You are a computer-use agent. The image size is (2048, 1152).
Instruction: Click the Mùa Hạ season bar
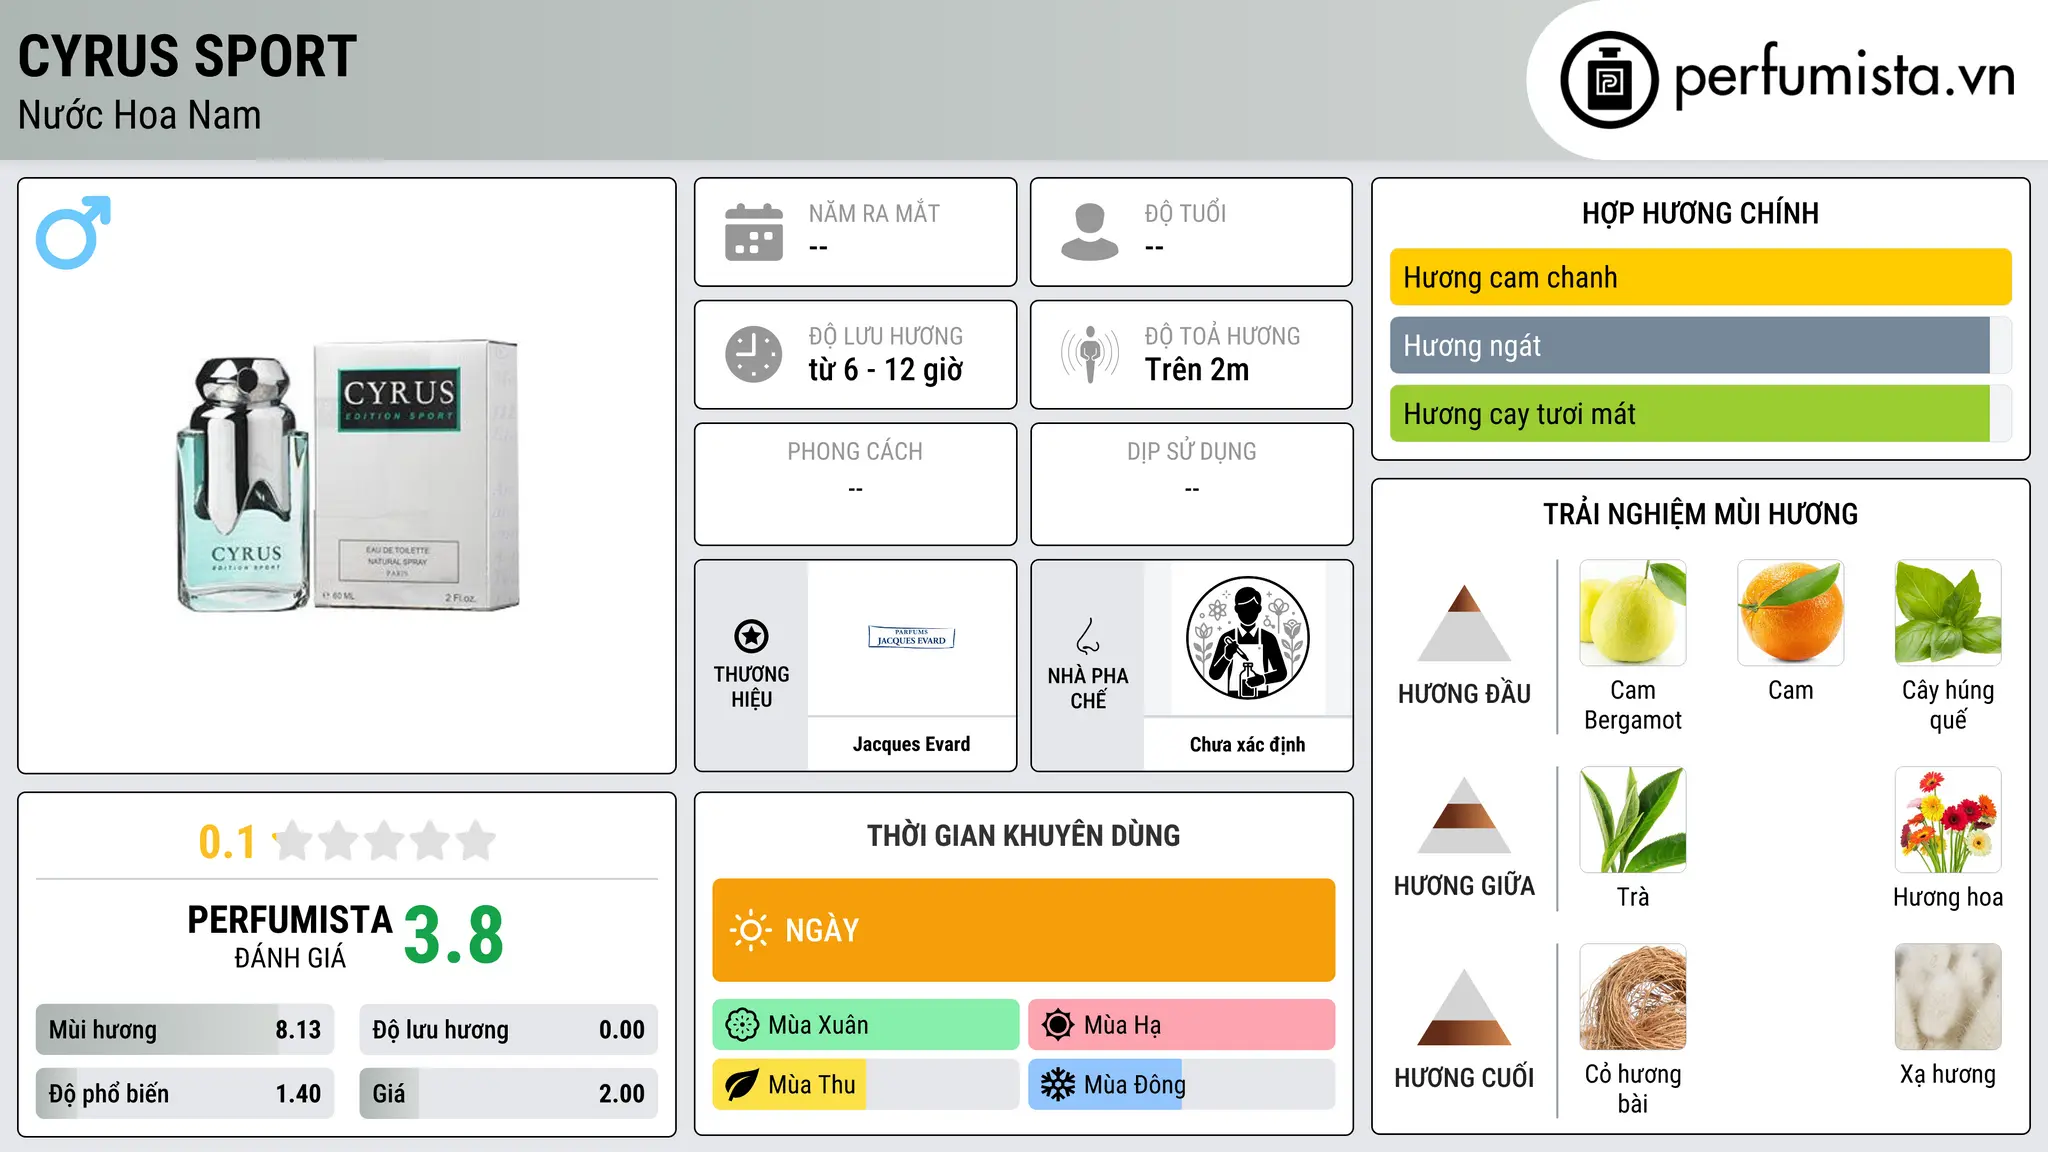1182,1025
